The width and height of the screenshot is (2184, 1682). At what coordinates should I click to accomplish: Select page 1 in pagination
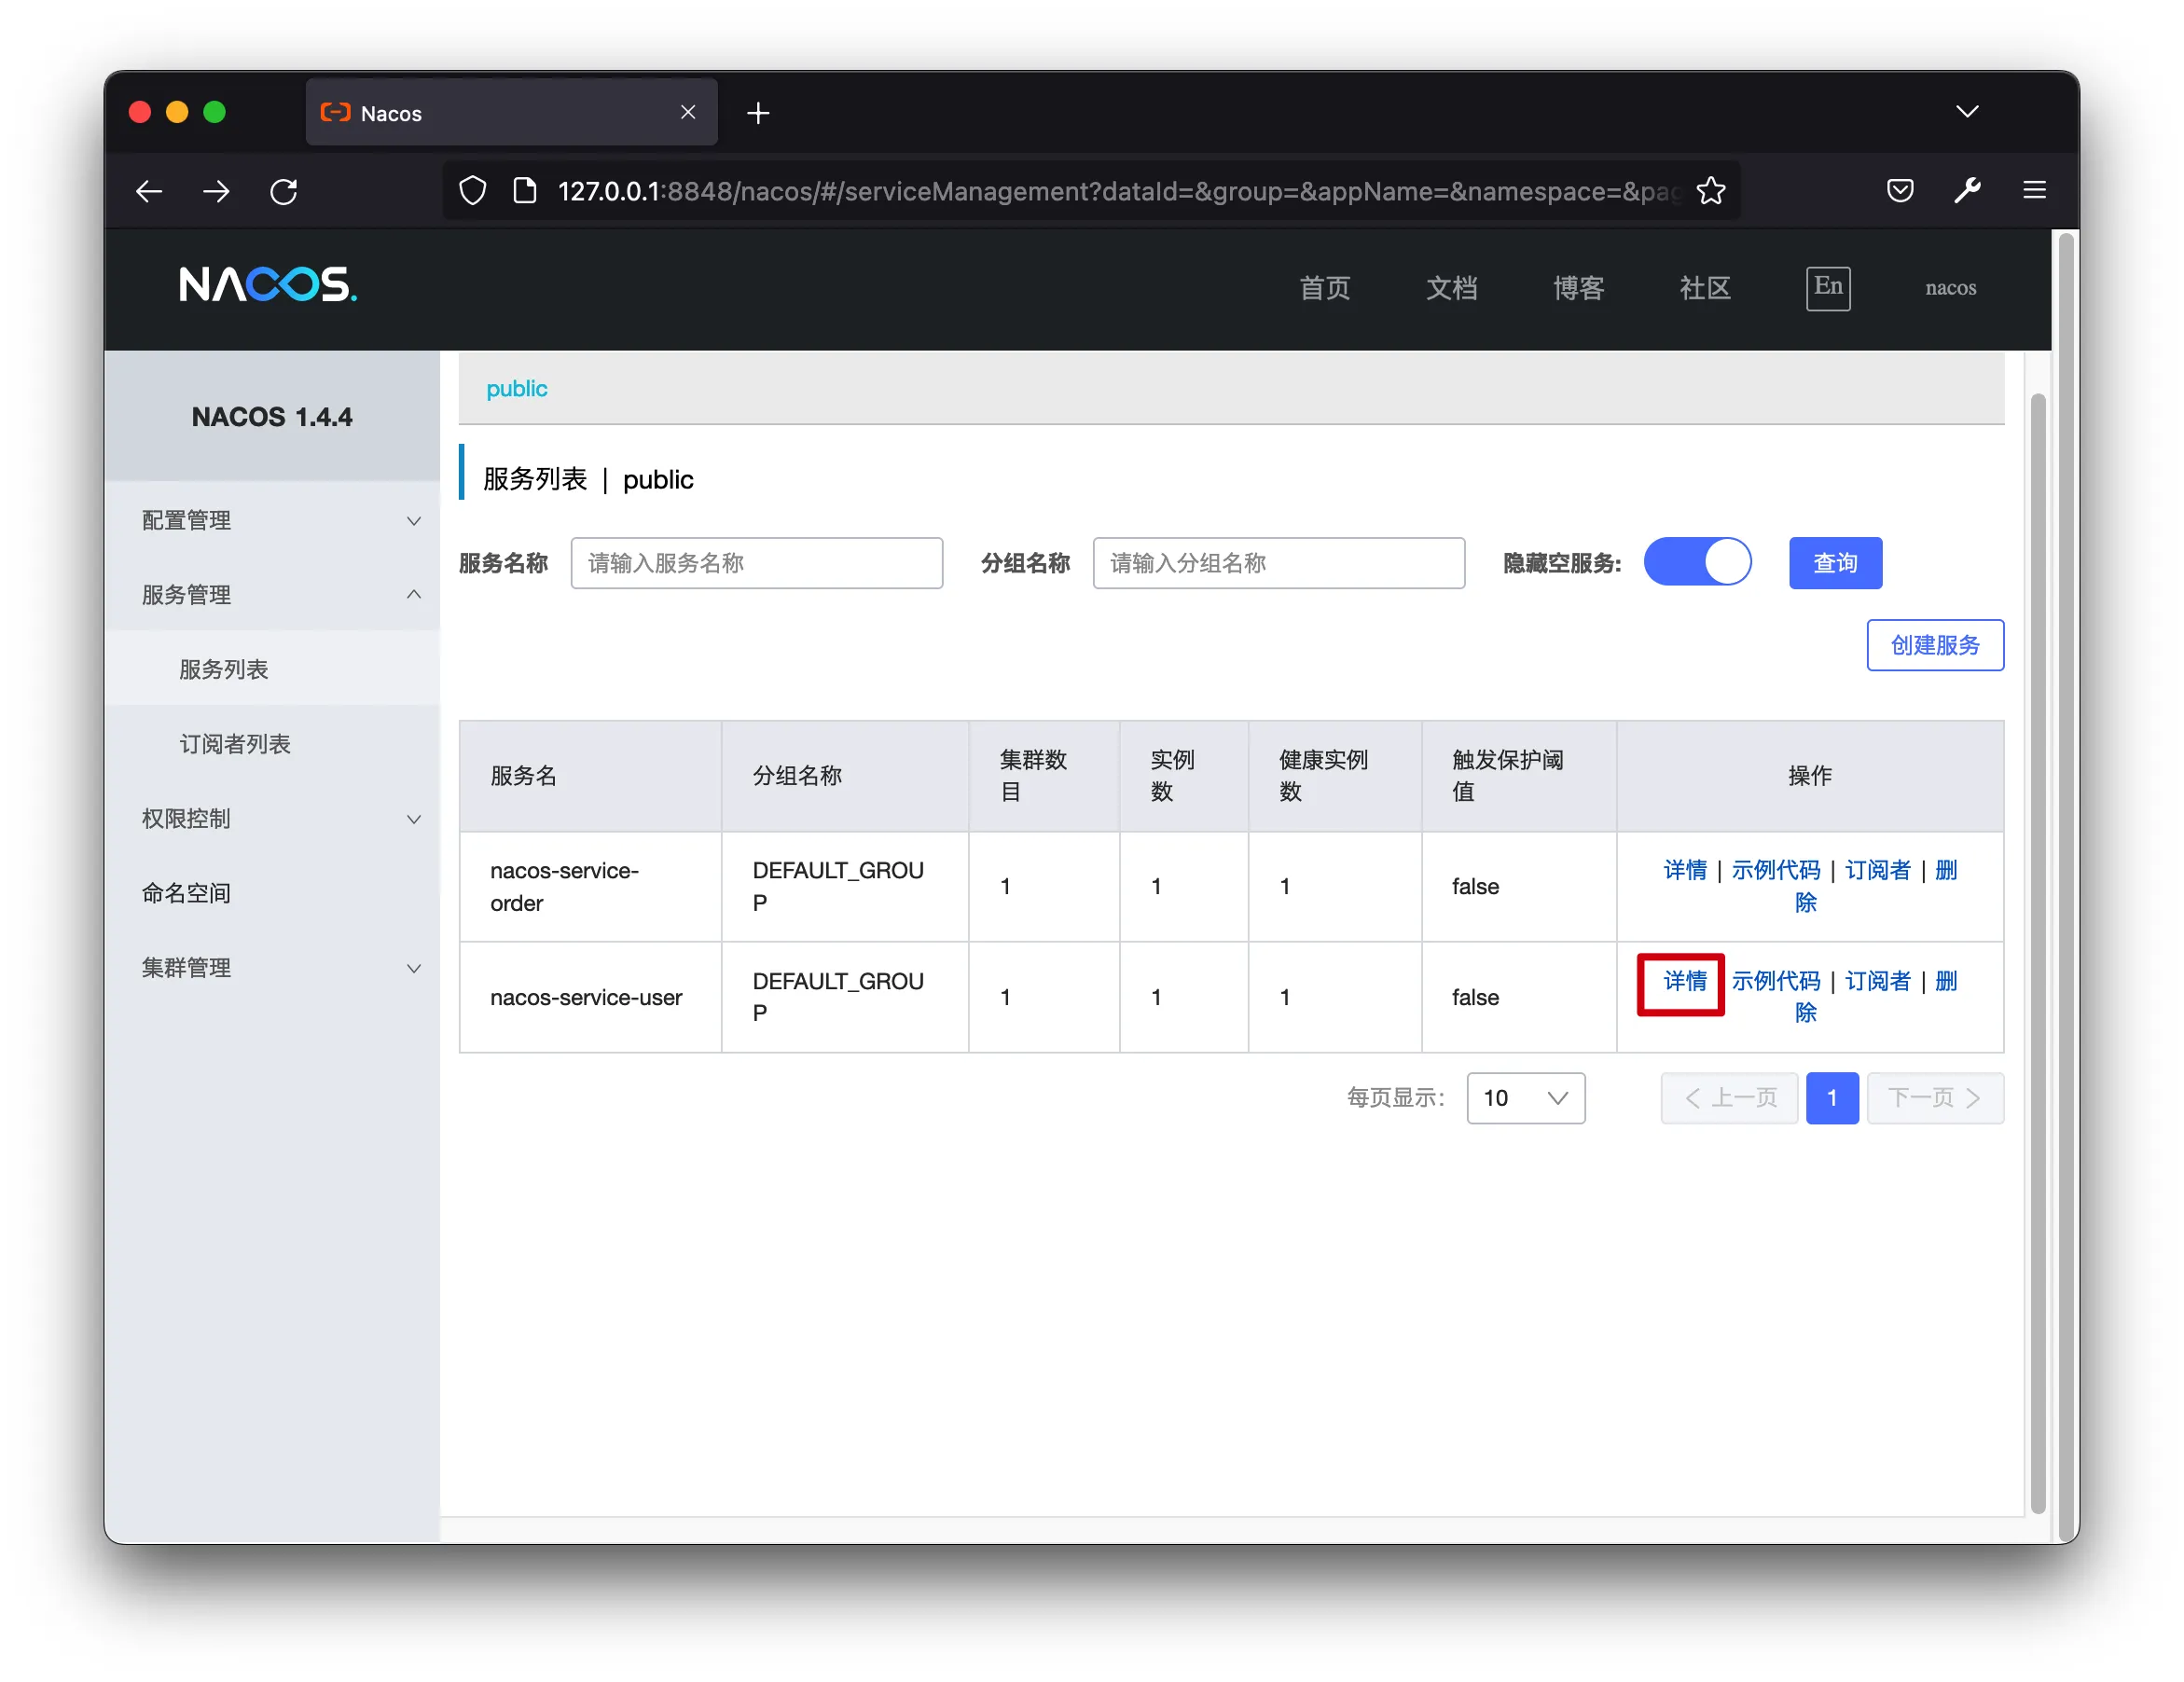1832,1098
